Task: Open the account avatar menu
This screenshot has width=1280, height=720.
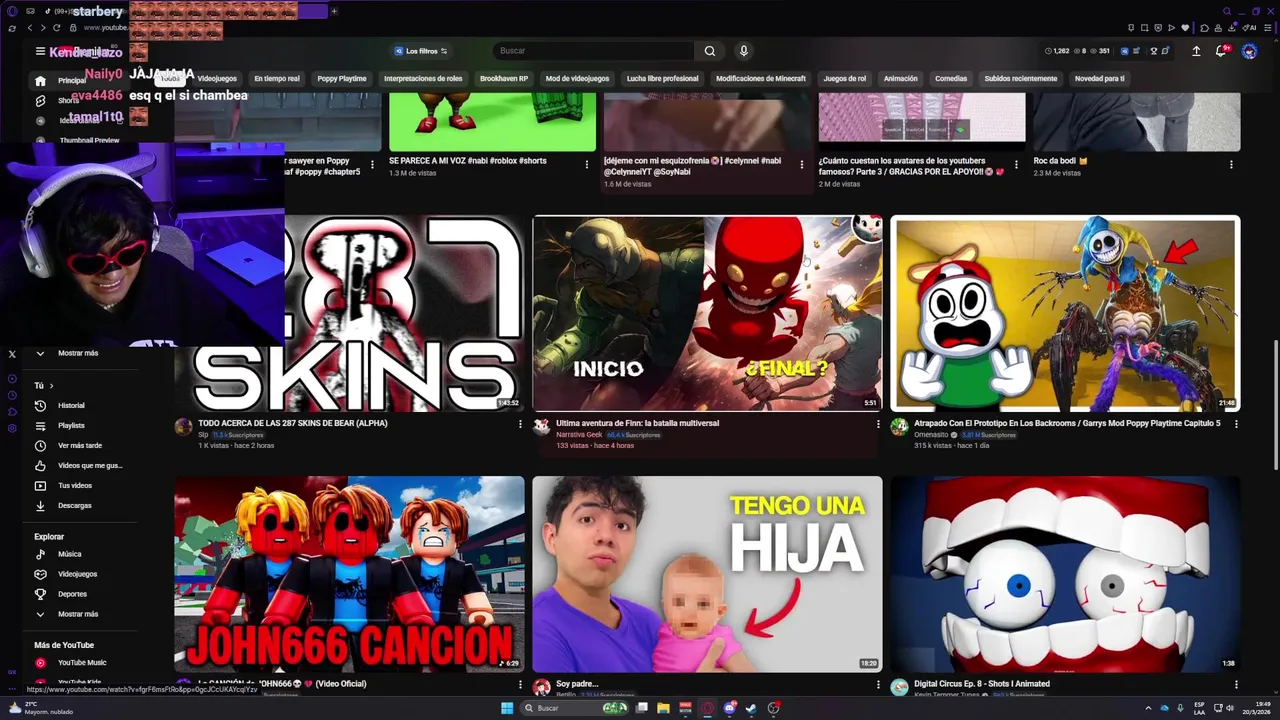Action: click(x=1249, y=51)
